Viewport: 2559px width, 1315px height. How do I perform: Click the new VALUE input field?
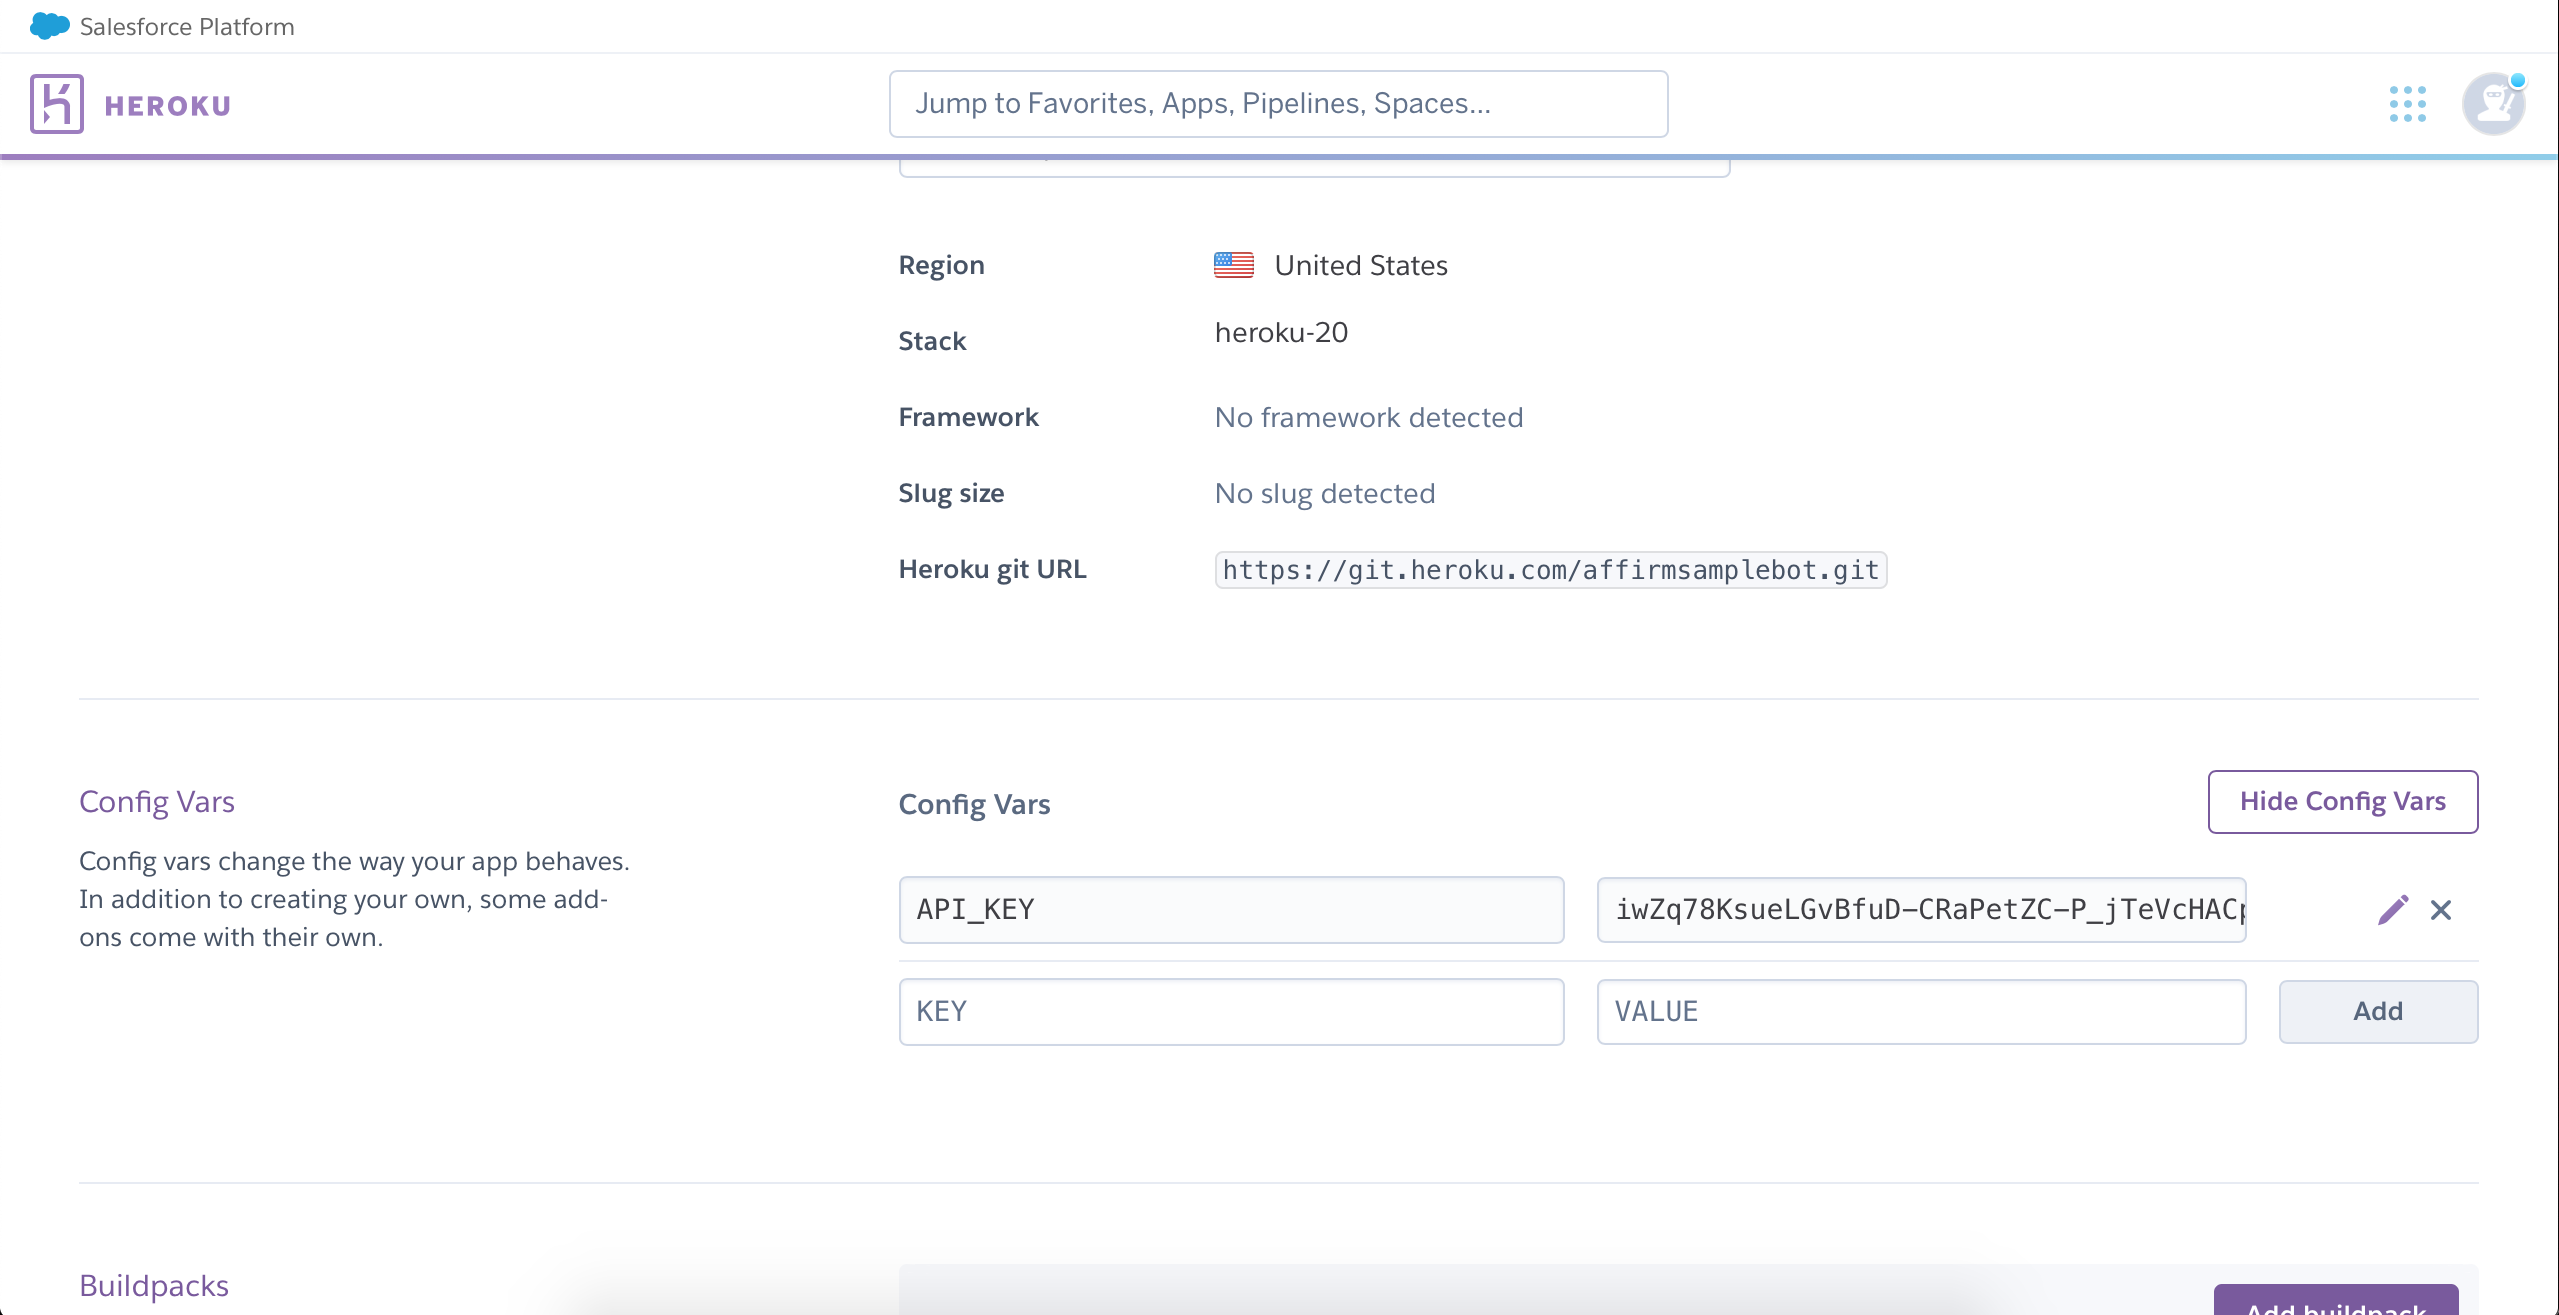click(1921, 1011)
